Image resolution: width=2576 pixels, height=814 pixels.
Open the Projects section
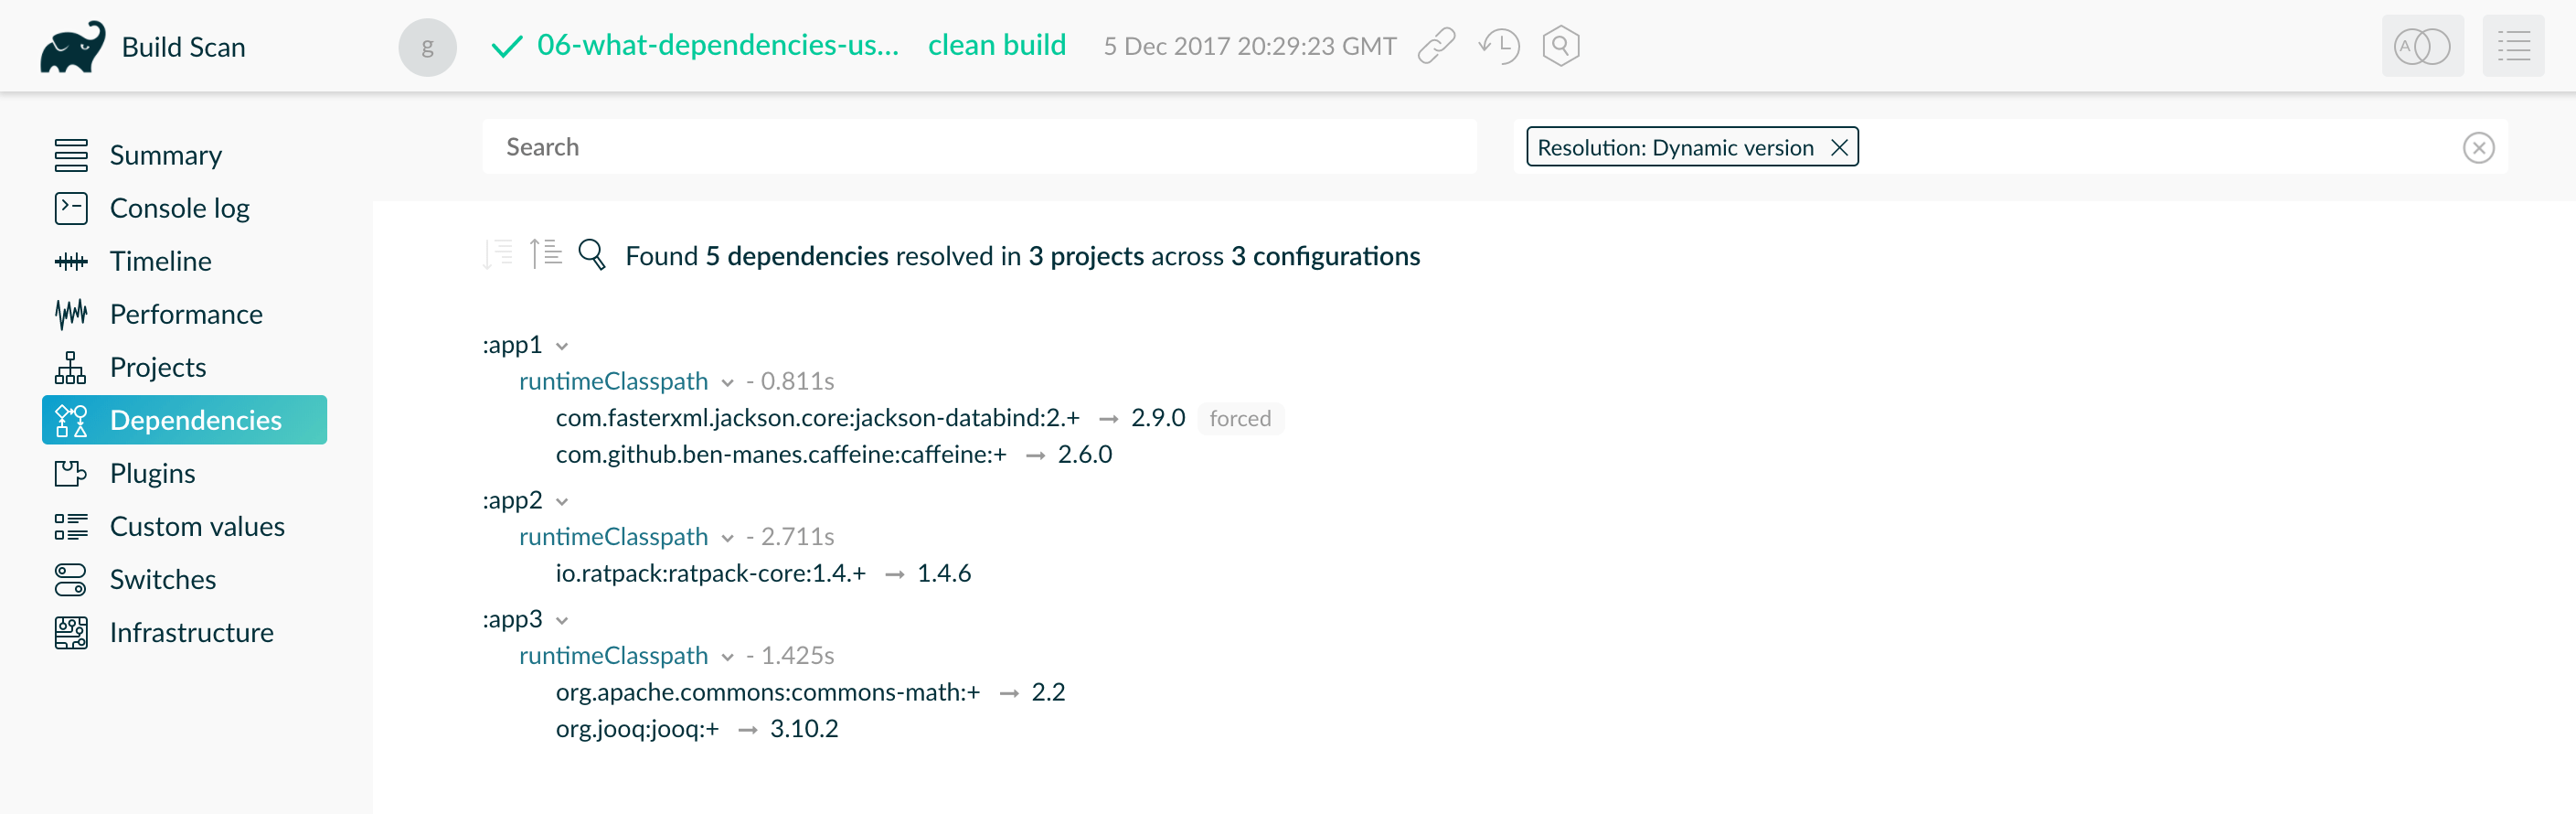point(157,367)
